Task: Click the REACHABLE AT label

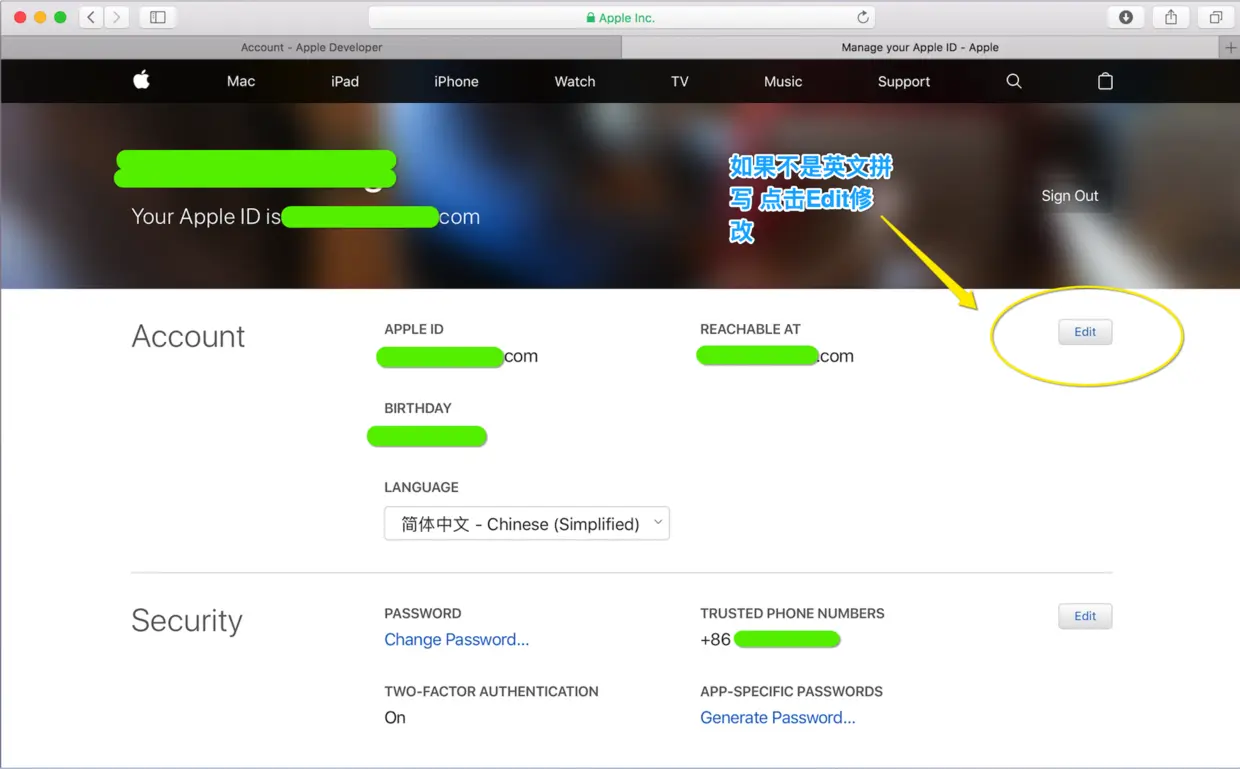Action: [750, 329]
